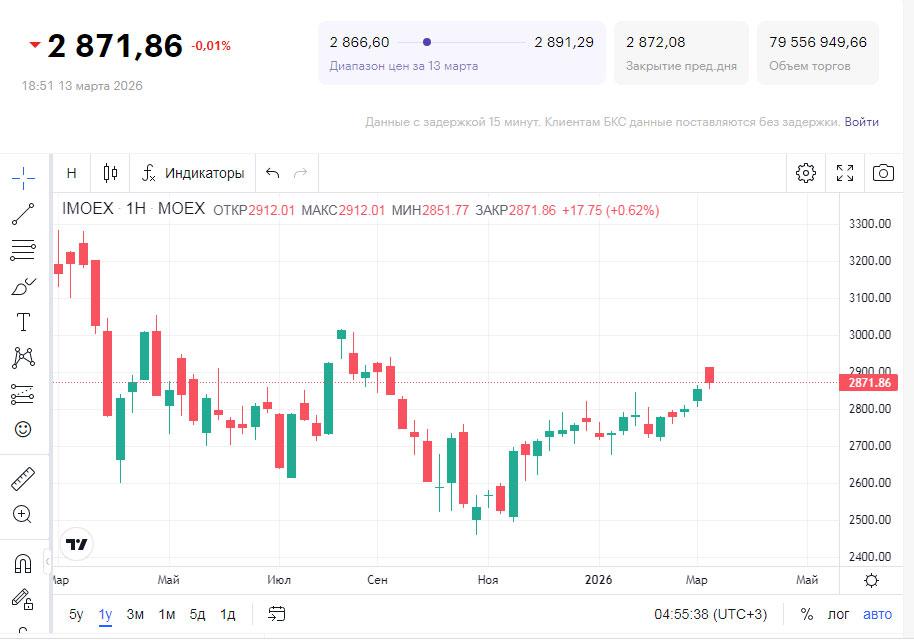The height and width of the screenshot is (640, 914).
Task: Select the text annotation tool
Action: point(23,322)
